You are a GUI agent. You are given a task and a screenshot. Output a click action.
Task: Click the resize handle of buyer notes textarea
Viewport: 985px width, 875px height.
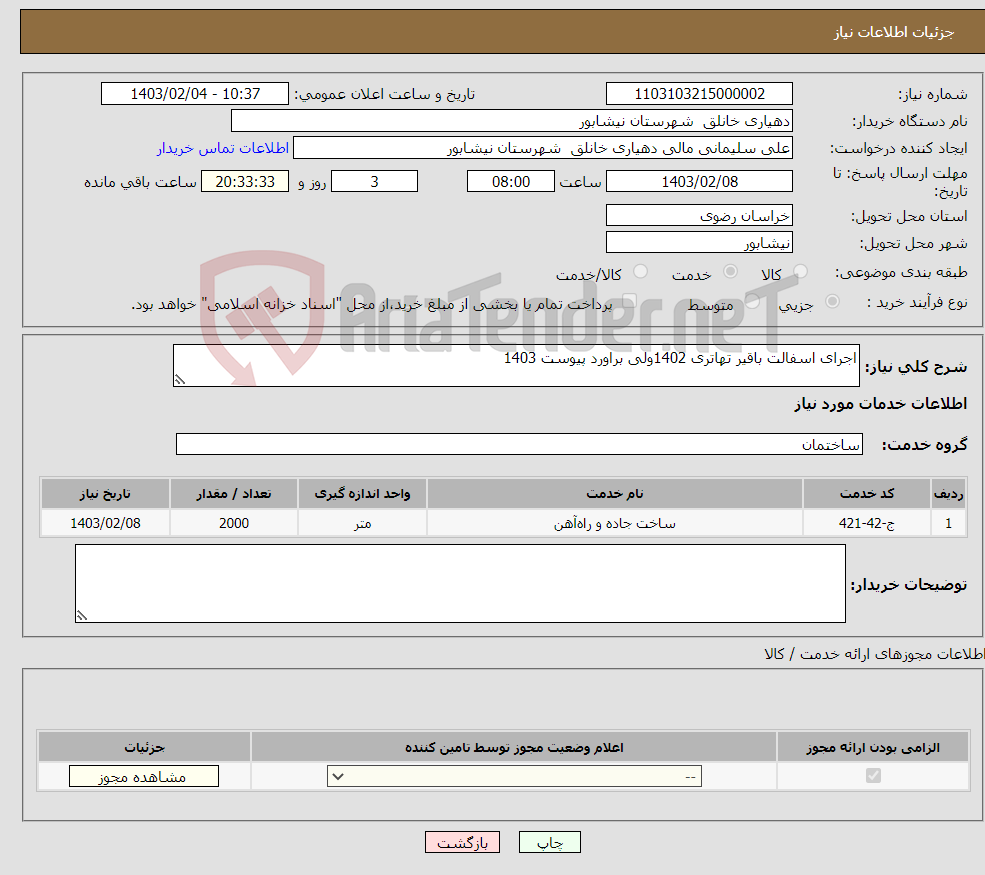click(x=82, y=616)
